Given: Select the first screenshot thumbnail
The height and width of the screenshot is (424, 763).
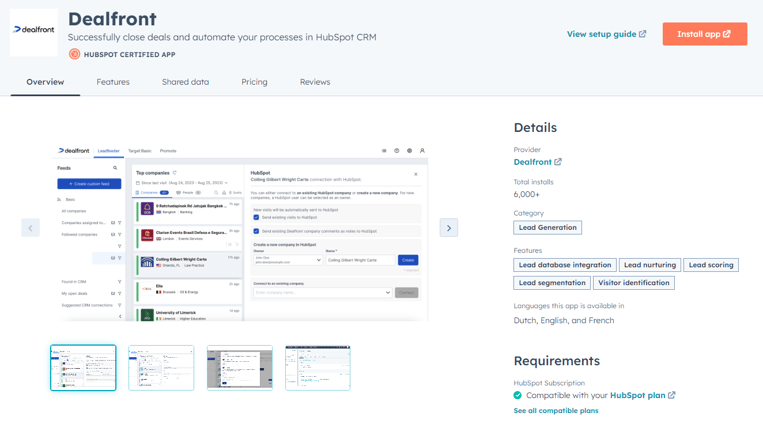Looking at the screenshot, I should pyautogui.click(x=83, y=368).
